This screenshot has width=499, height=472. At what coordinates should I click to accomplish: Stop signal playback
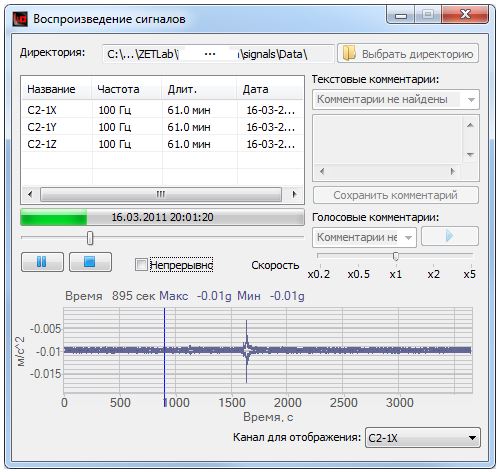(90, 262)
